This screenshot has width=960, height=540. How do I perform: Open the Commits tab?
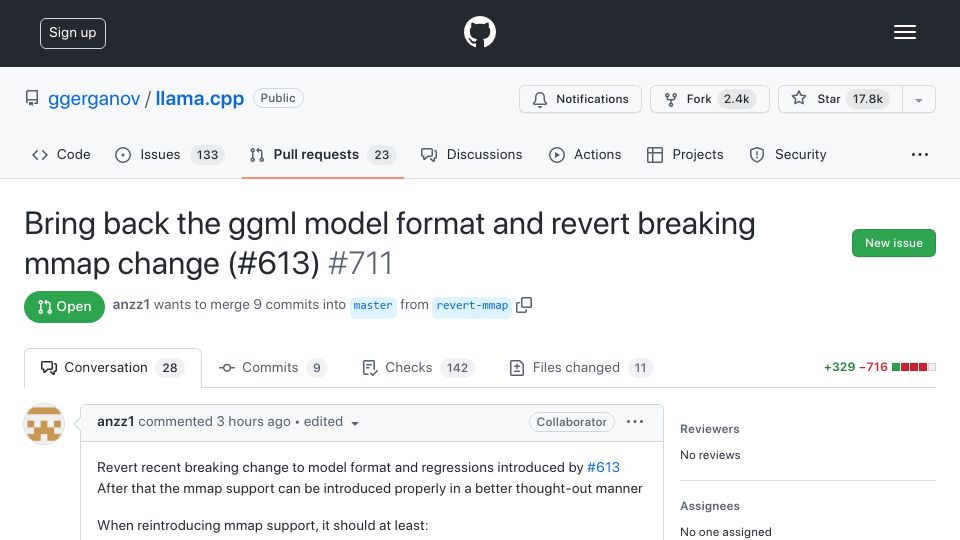coord(272,368)
